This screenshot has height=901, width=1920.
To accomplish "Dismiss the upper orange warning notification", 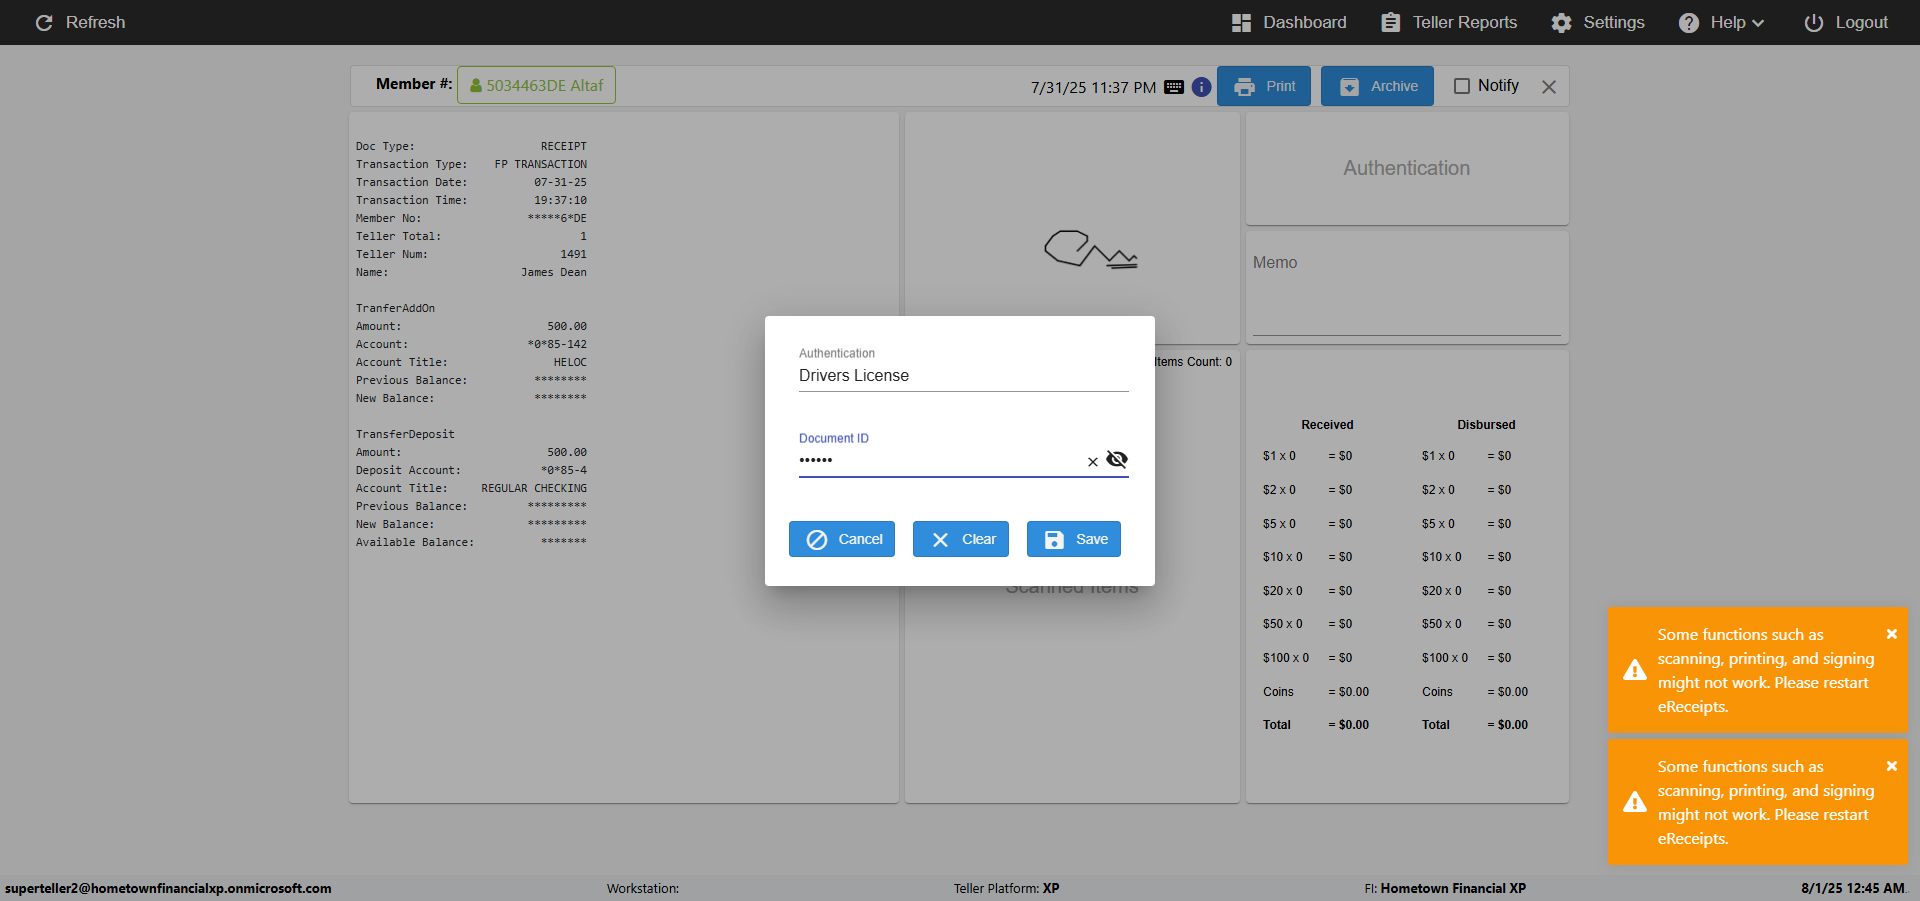I will tap(1892, 634).
